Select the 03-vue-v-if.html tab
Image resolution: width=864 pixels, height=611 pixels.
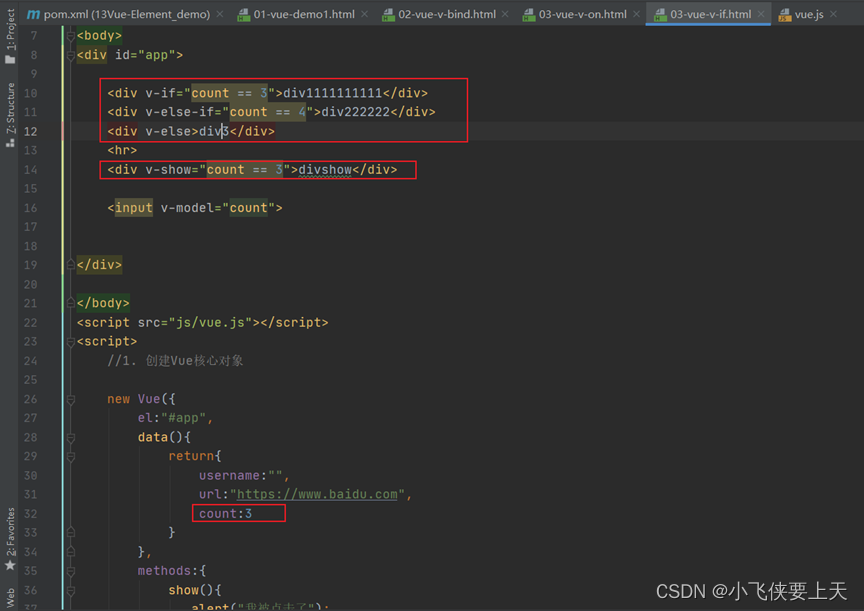(x=710, y=14)
